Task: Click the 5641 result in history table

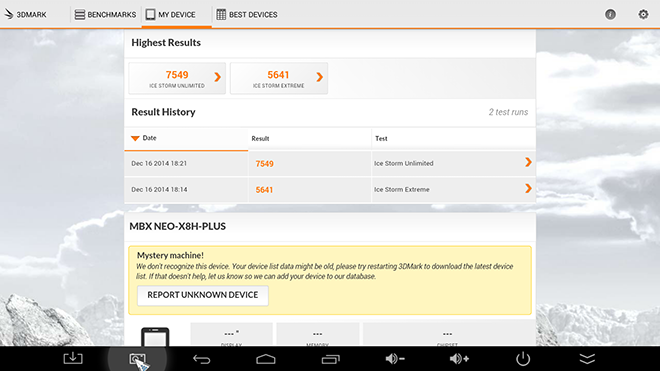Action: point(264,190)
